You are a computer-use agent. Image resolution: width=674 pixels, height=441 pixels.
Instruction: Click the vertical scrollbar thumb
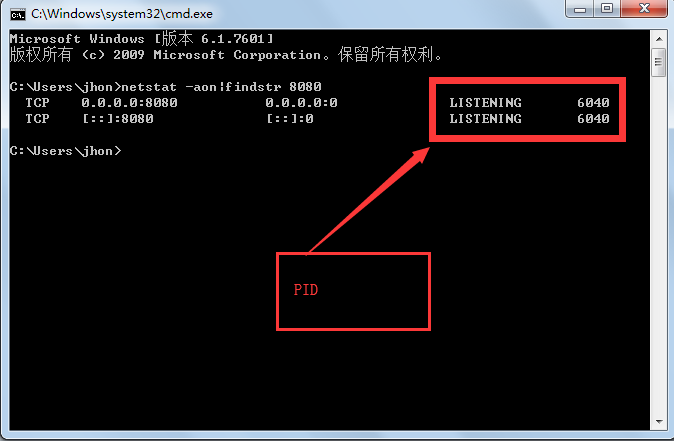point(659,62)
